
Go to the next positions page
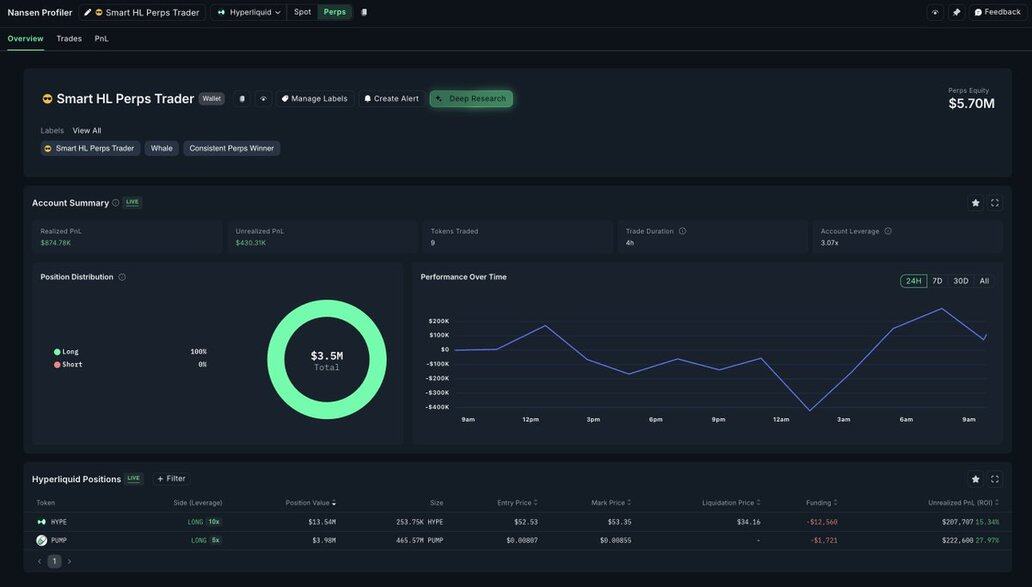click(69, 561)
